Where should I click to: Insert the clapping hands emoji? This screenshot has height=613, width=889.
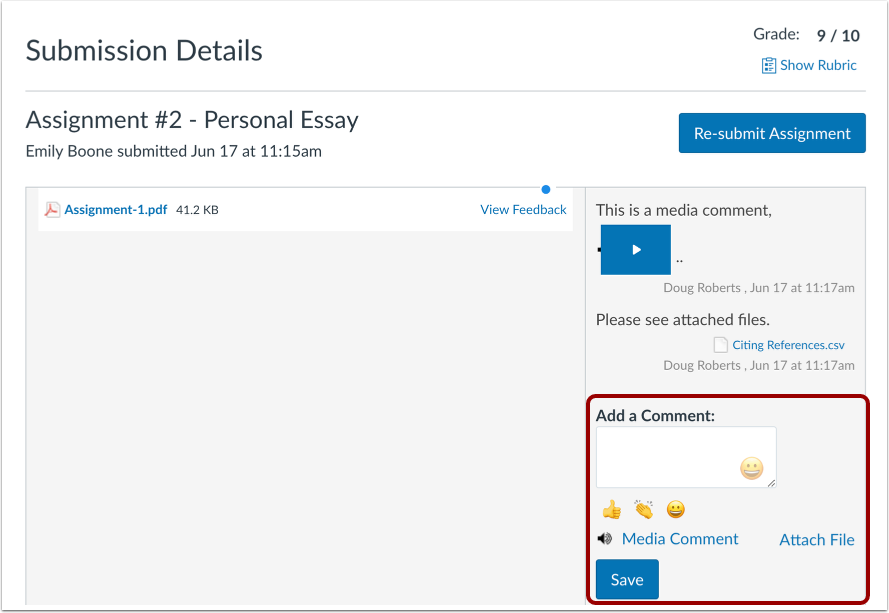[644, 509]
